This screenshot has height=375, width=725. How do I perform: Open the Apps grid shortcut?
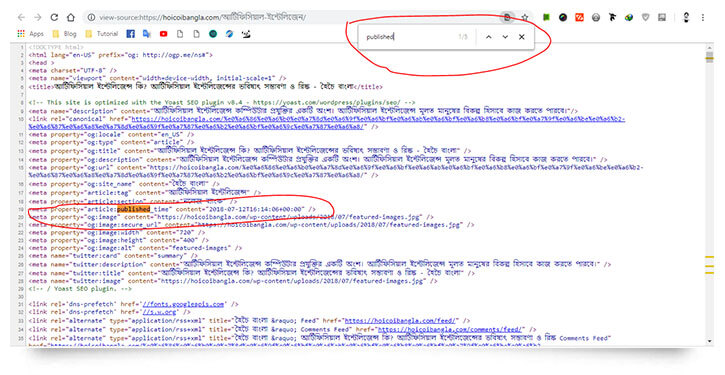(30, 34)
